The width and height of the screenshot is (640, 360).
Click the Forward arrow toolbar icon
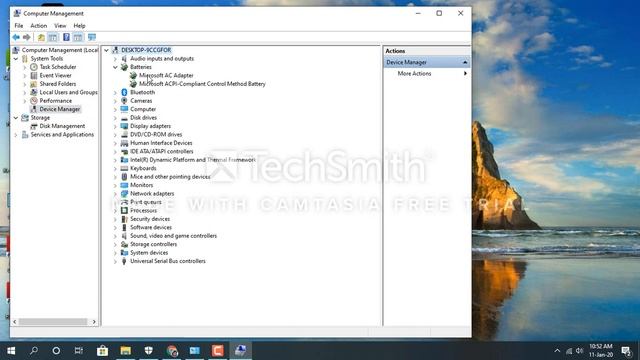click(x=27, y=38)
